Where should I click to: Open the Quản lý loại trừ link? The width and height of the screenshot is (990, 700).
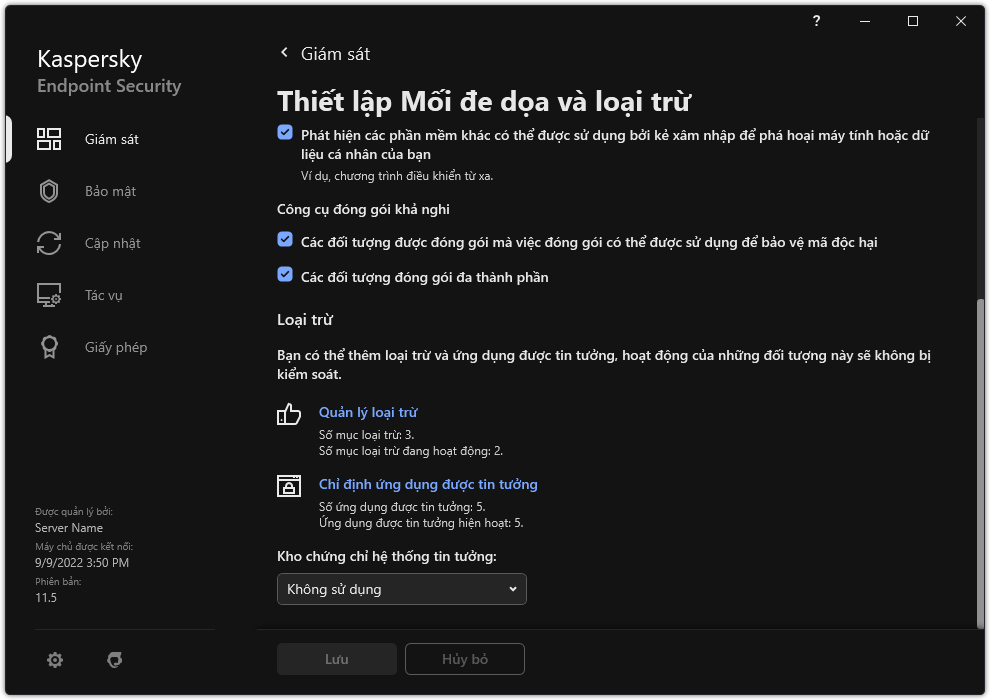coord(367,412)
